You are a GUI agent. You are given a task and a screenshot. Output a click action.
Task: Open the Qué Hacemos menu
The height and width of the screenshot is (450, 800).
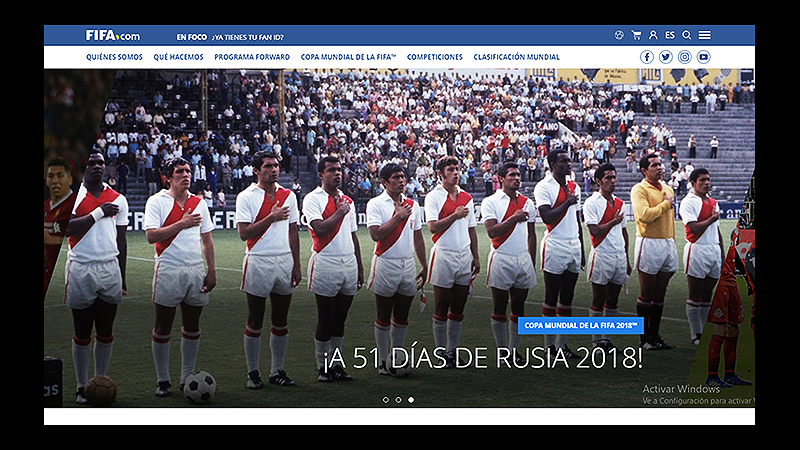[179, 57]
